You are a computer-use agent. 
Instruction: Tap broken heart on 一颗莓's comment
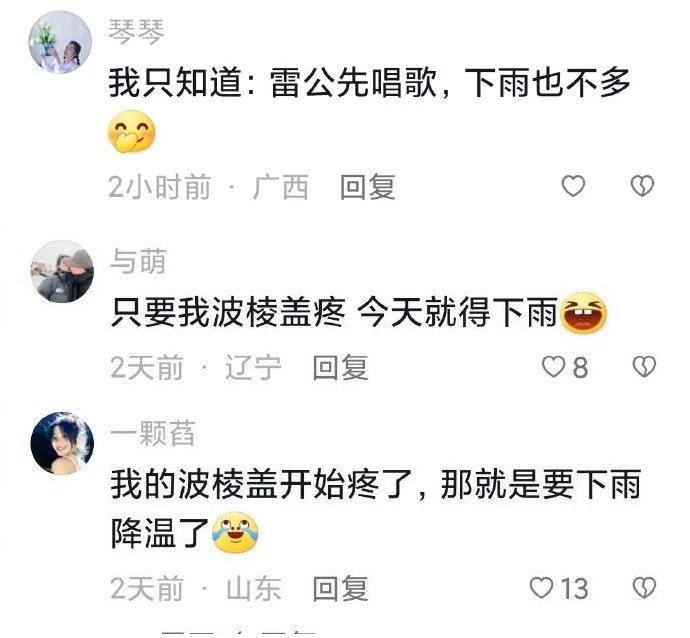[x=644, y=588]
